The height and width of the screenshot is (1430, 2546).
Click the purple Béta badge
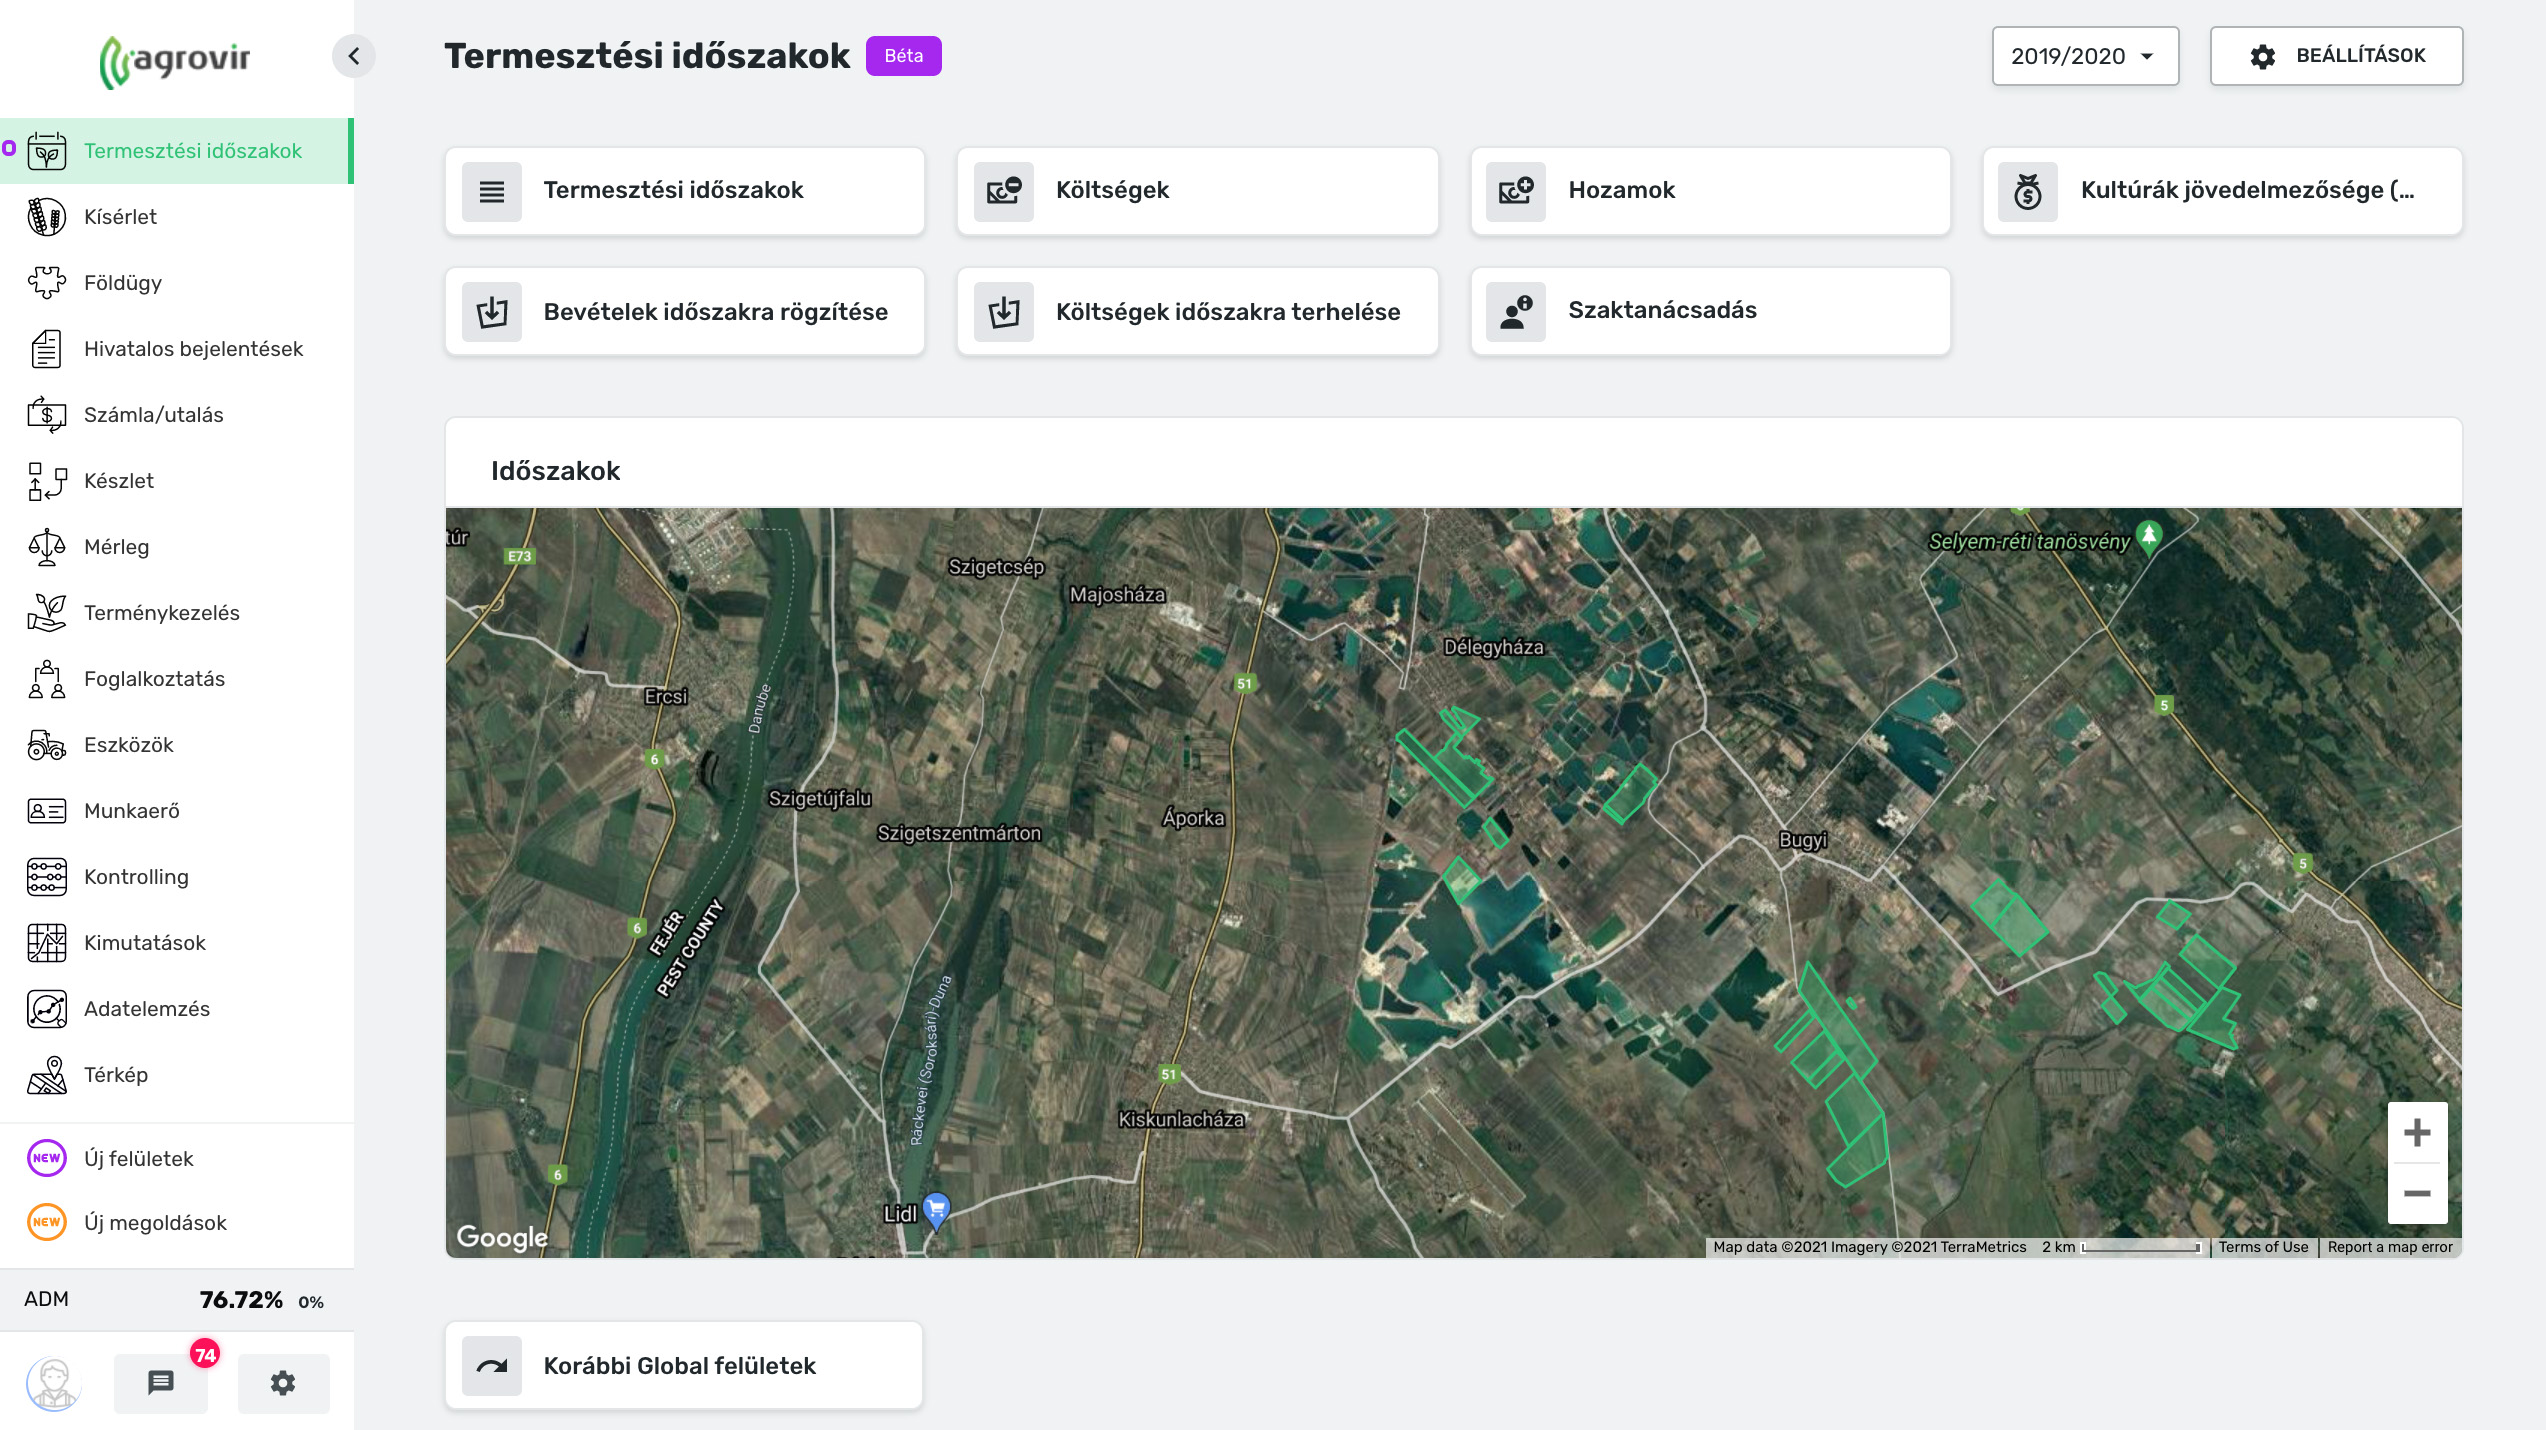click(x=903, y=56)
